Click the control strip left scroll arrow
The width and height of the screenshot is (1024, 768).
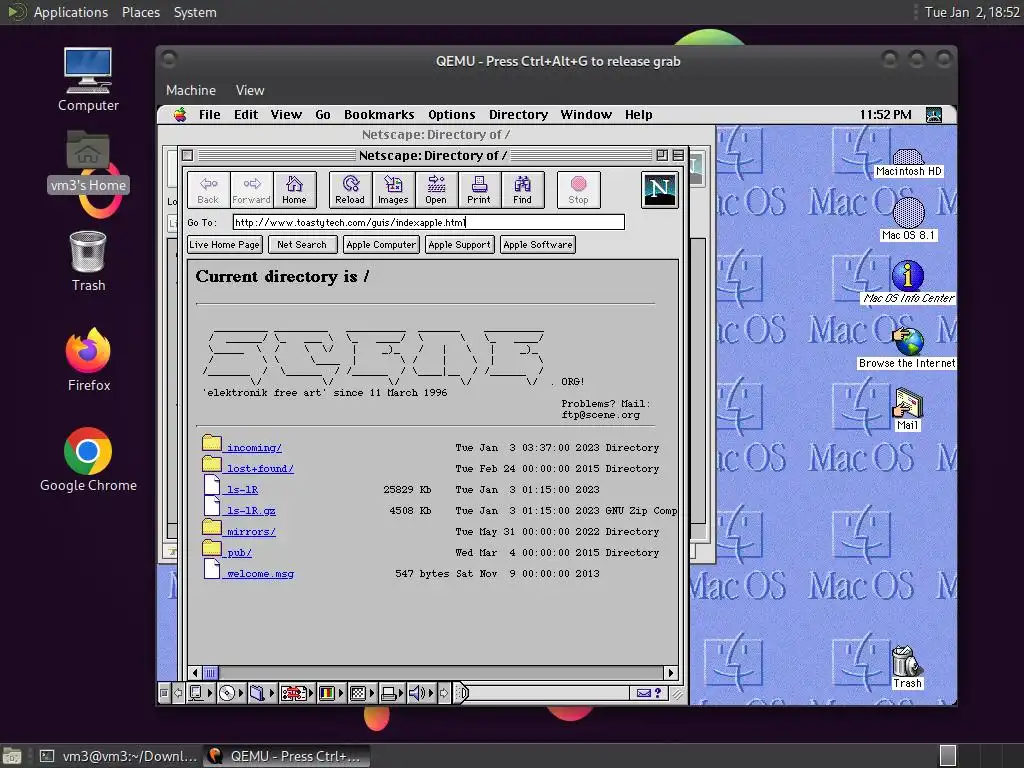tap(178, 693)
